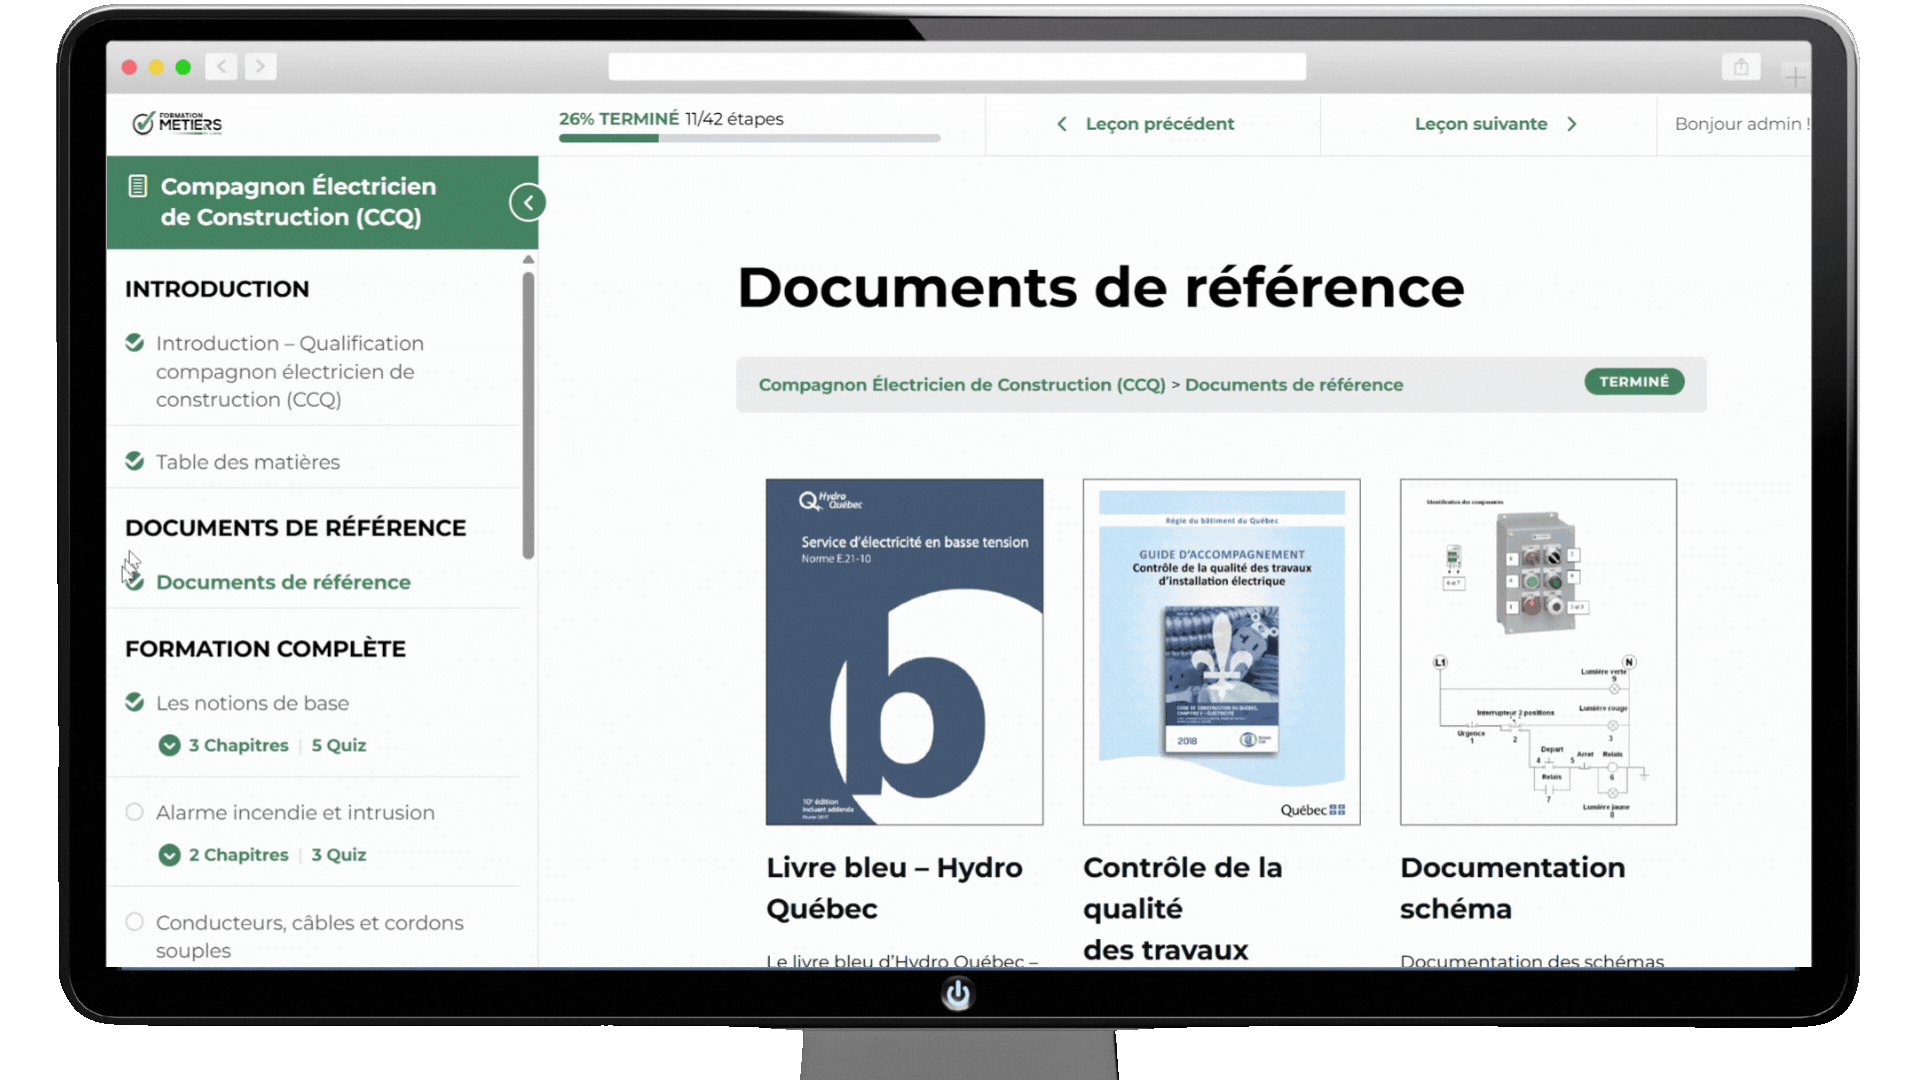This screenshot has width=1920, height=1080.
Task: Click the monitor power button icon
Action: [x=957, y=994]
